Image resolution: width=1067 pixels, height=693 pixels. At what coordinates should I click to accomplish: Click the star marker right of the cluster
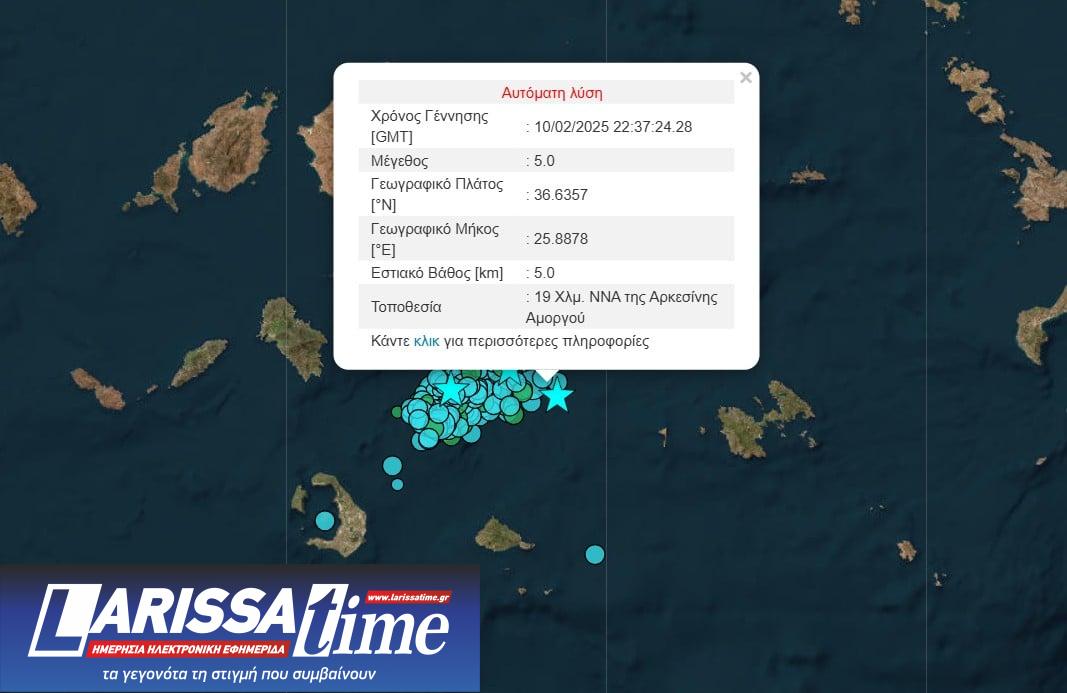coord(557,397)
